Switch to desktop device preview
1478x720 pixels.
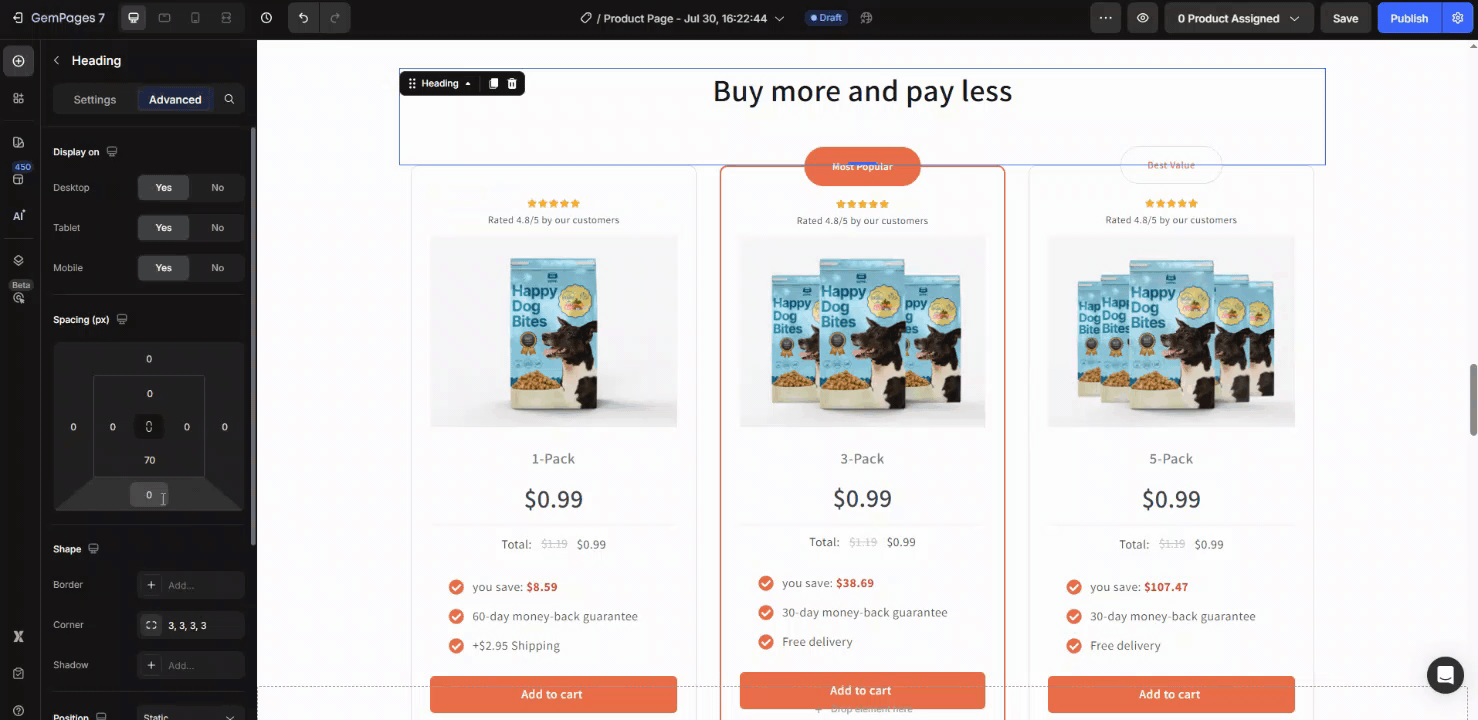point(134,18)
